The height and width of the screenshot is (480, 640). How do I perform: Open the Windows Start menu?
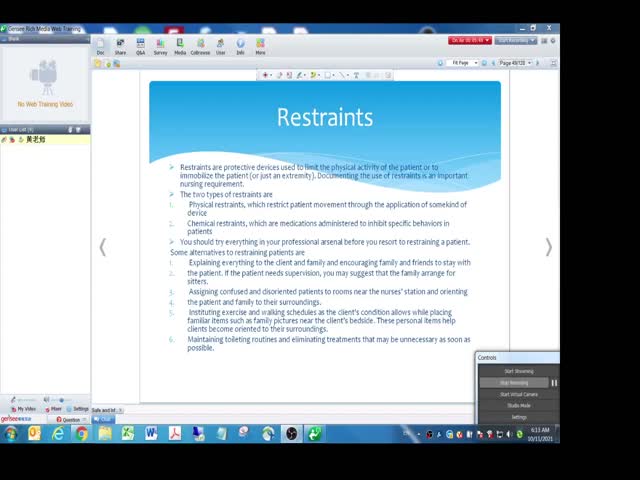[11, 433]
